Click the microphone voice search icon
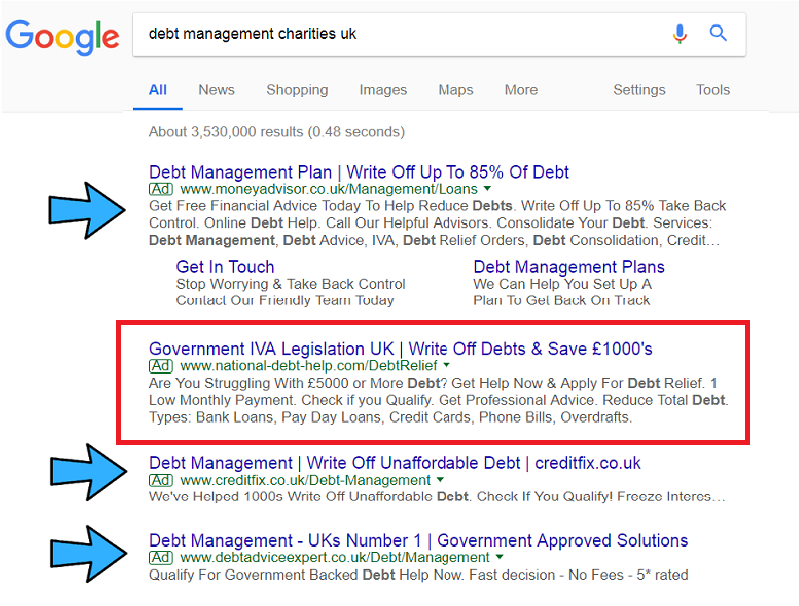The image size is (799, 606). coord(679,34)
